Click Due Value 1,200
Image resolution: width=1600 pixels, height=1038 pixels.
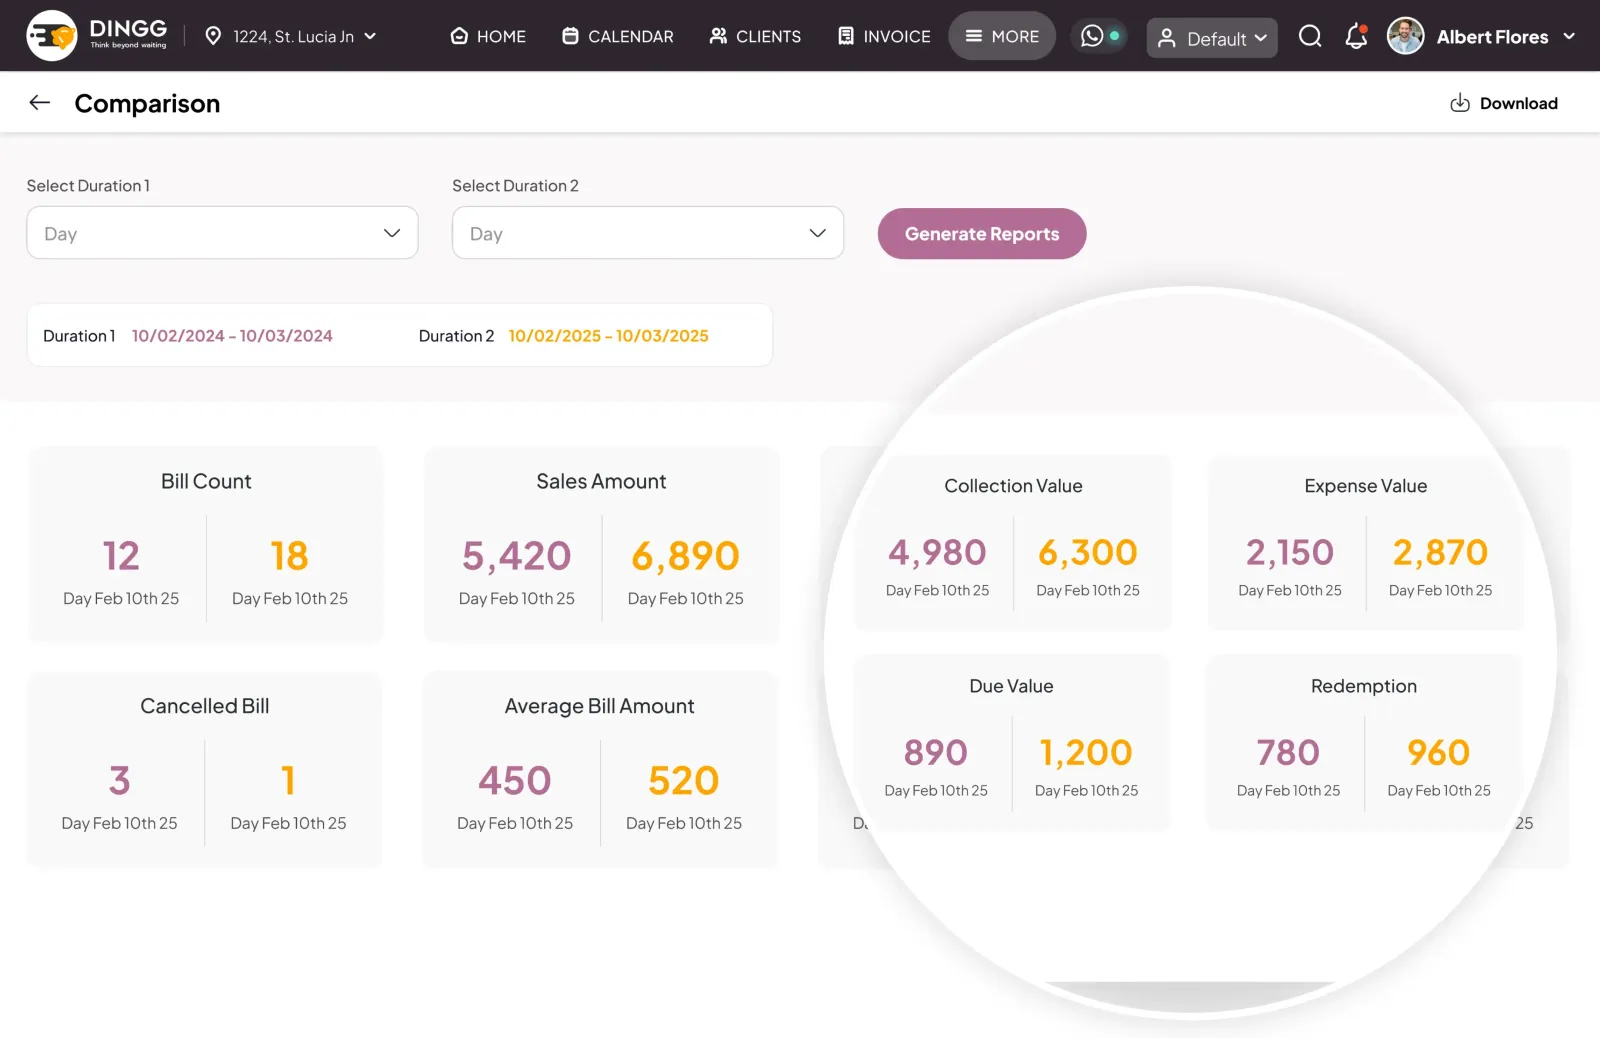(1086, 752)
